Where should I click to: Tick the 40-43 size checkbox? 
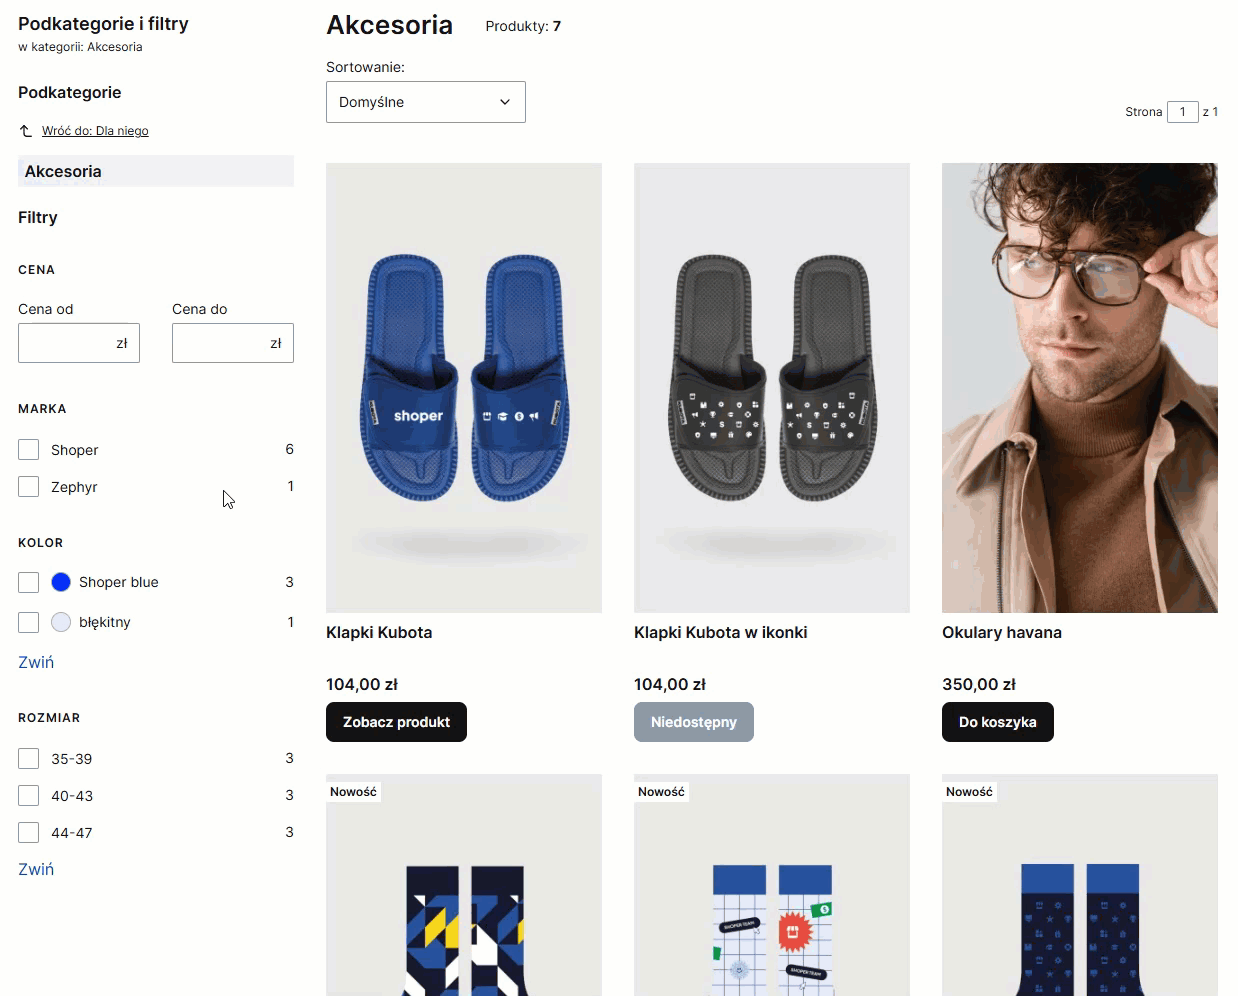[29, 796]
